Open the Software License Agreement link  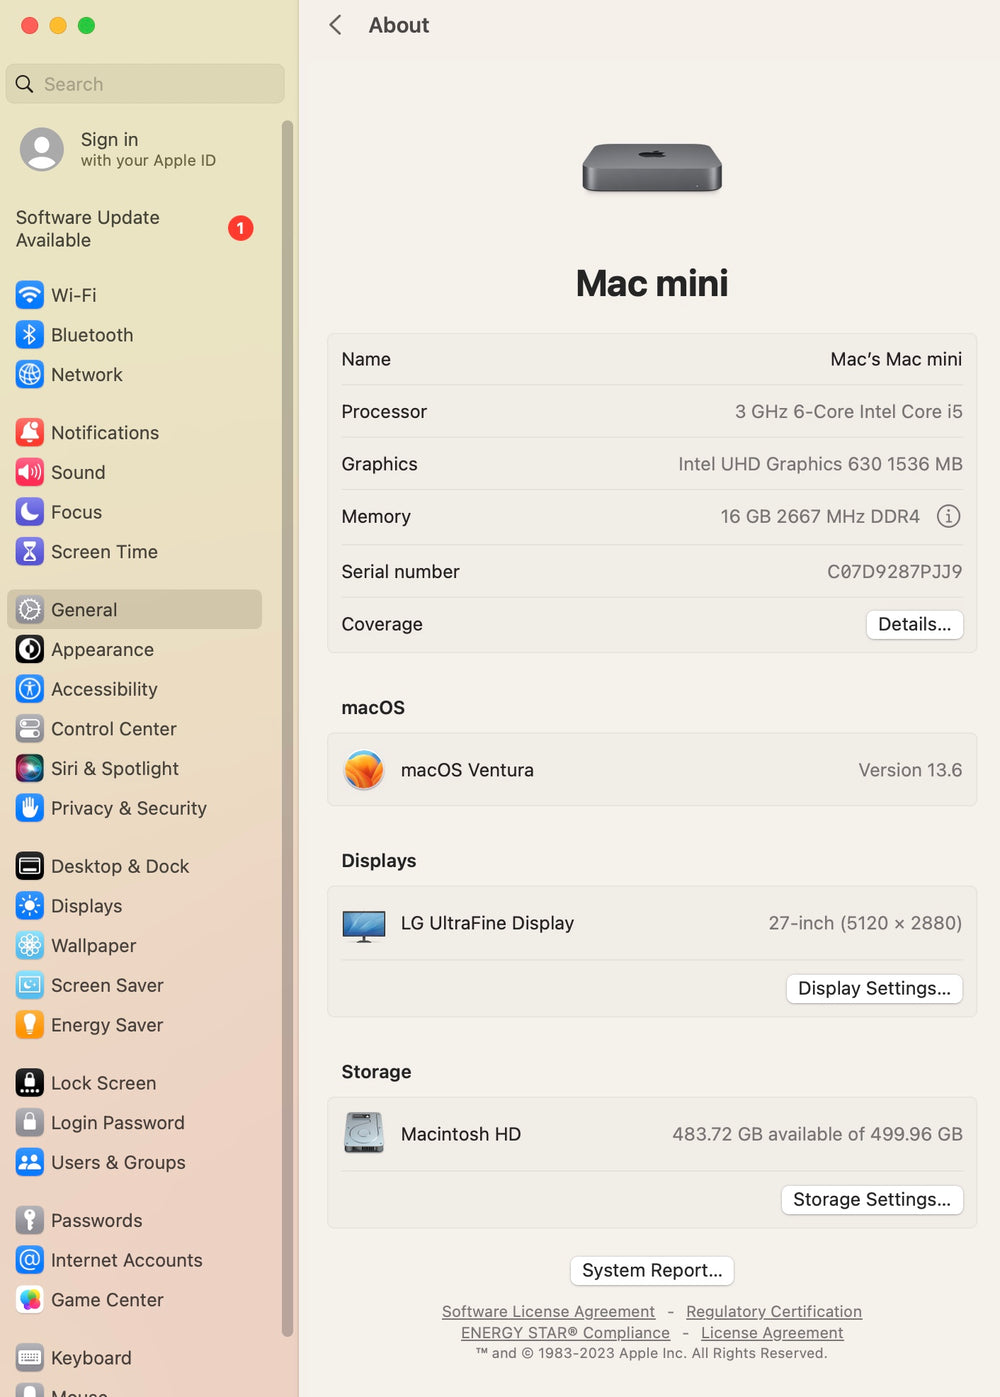click(548, 1311)
